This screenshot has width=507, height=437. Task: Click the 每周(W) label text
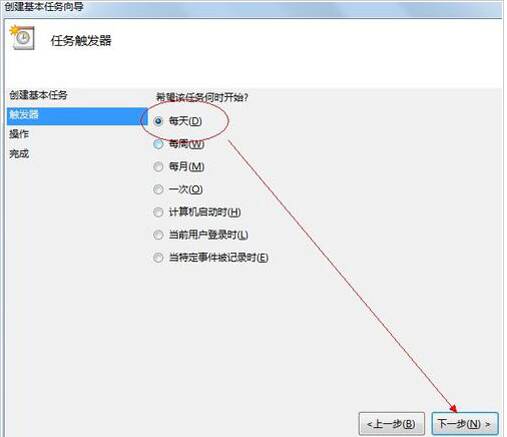186,144
